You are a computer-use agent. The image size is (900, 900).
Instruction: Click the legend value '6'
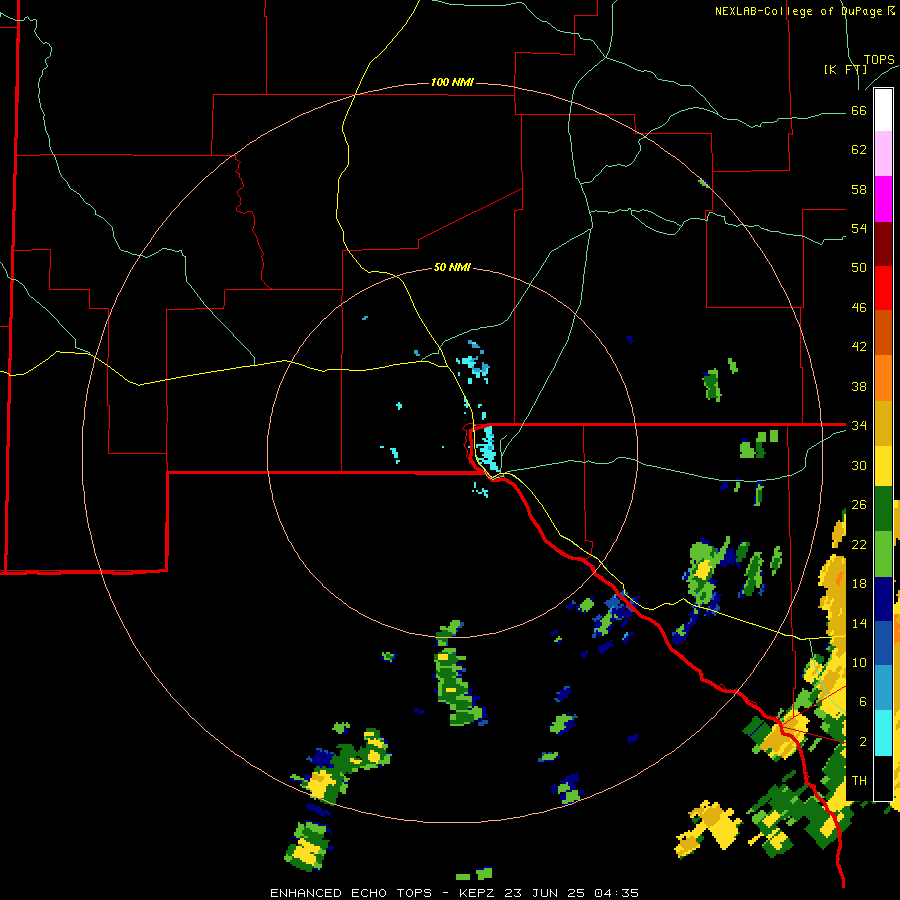(862, 701)
